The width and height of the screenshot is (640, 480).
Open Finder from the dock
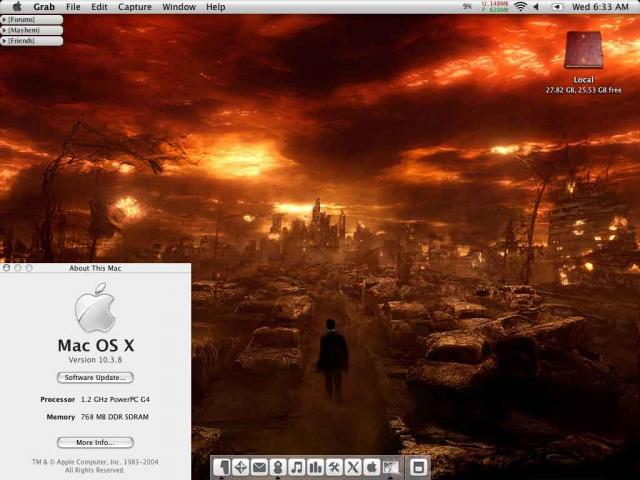222,467
